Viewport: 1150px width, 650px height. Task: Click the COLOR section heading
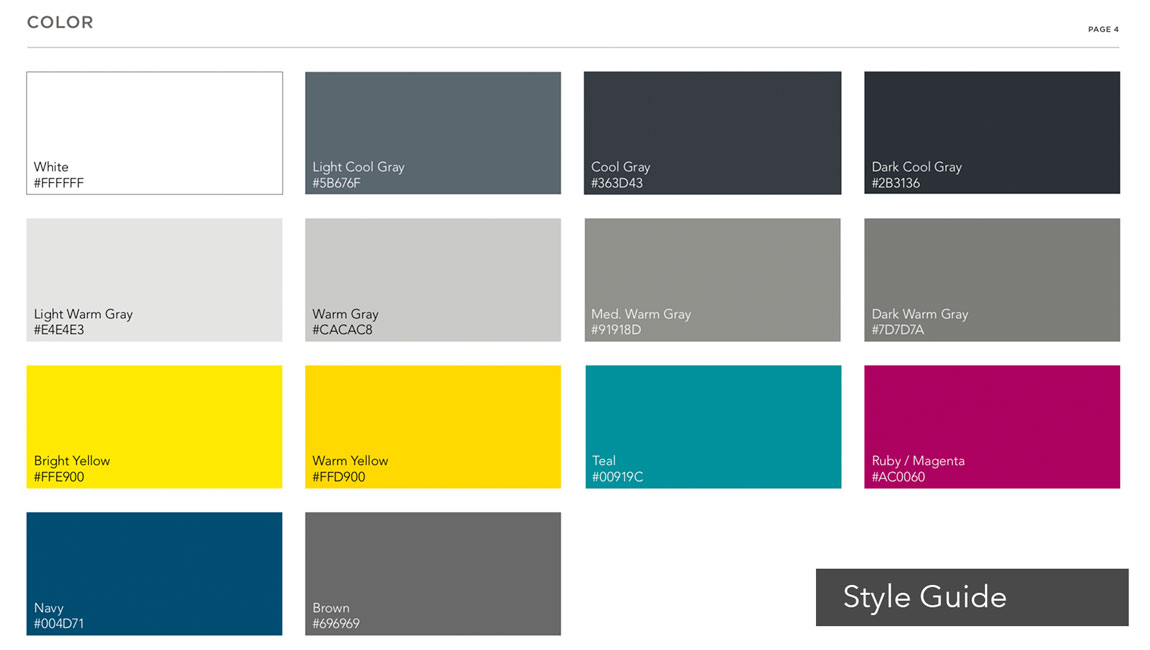pyautogui.click(x=60, y=22)
